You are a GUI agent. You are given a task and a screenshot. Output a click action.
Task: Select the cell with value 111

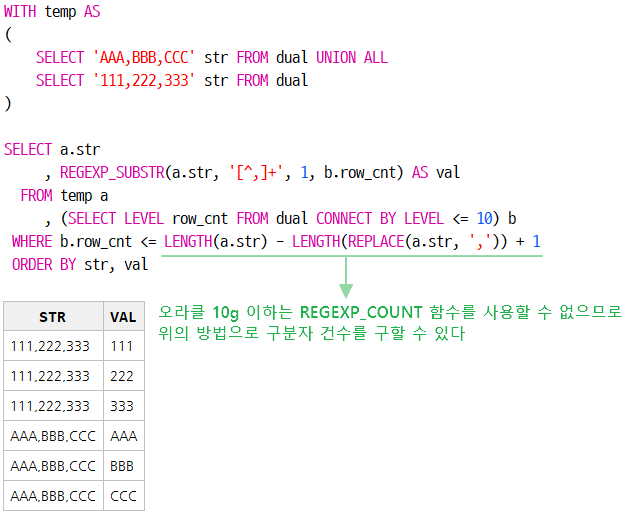pyautogui.click(x=124, y=346)
